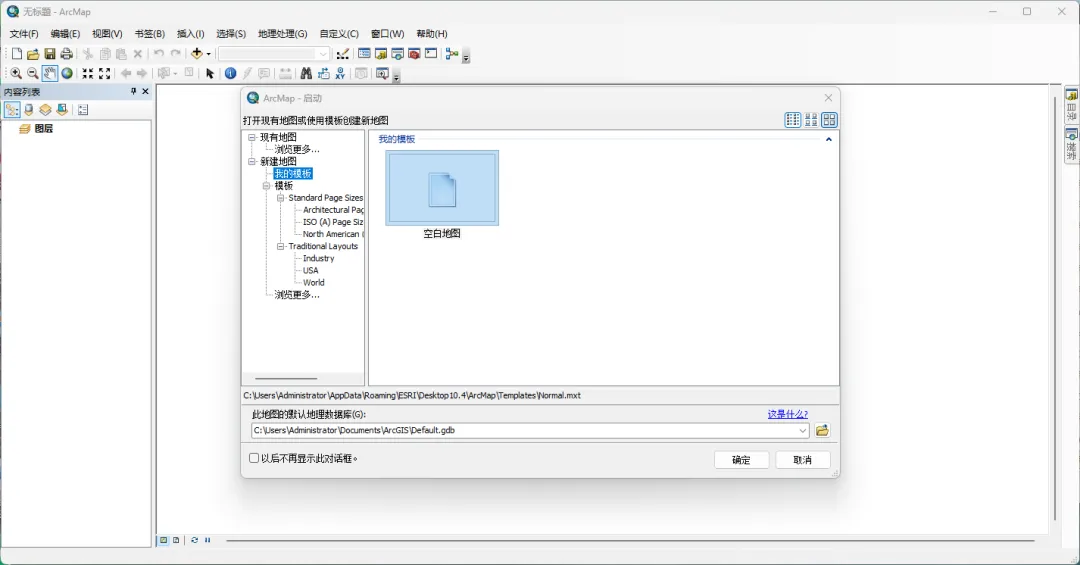This screenshot has height=565, width=1080.
Task: Open the Table of Contents window icon
Action: coord(364,54)
